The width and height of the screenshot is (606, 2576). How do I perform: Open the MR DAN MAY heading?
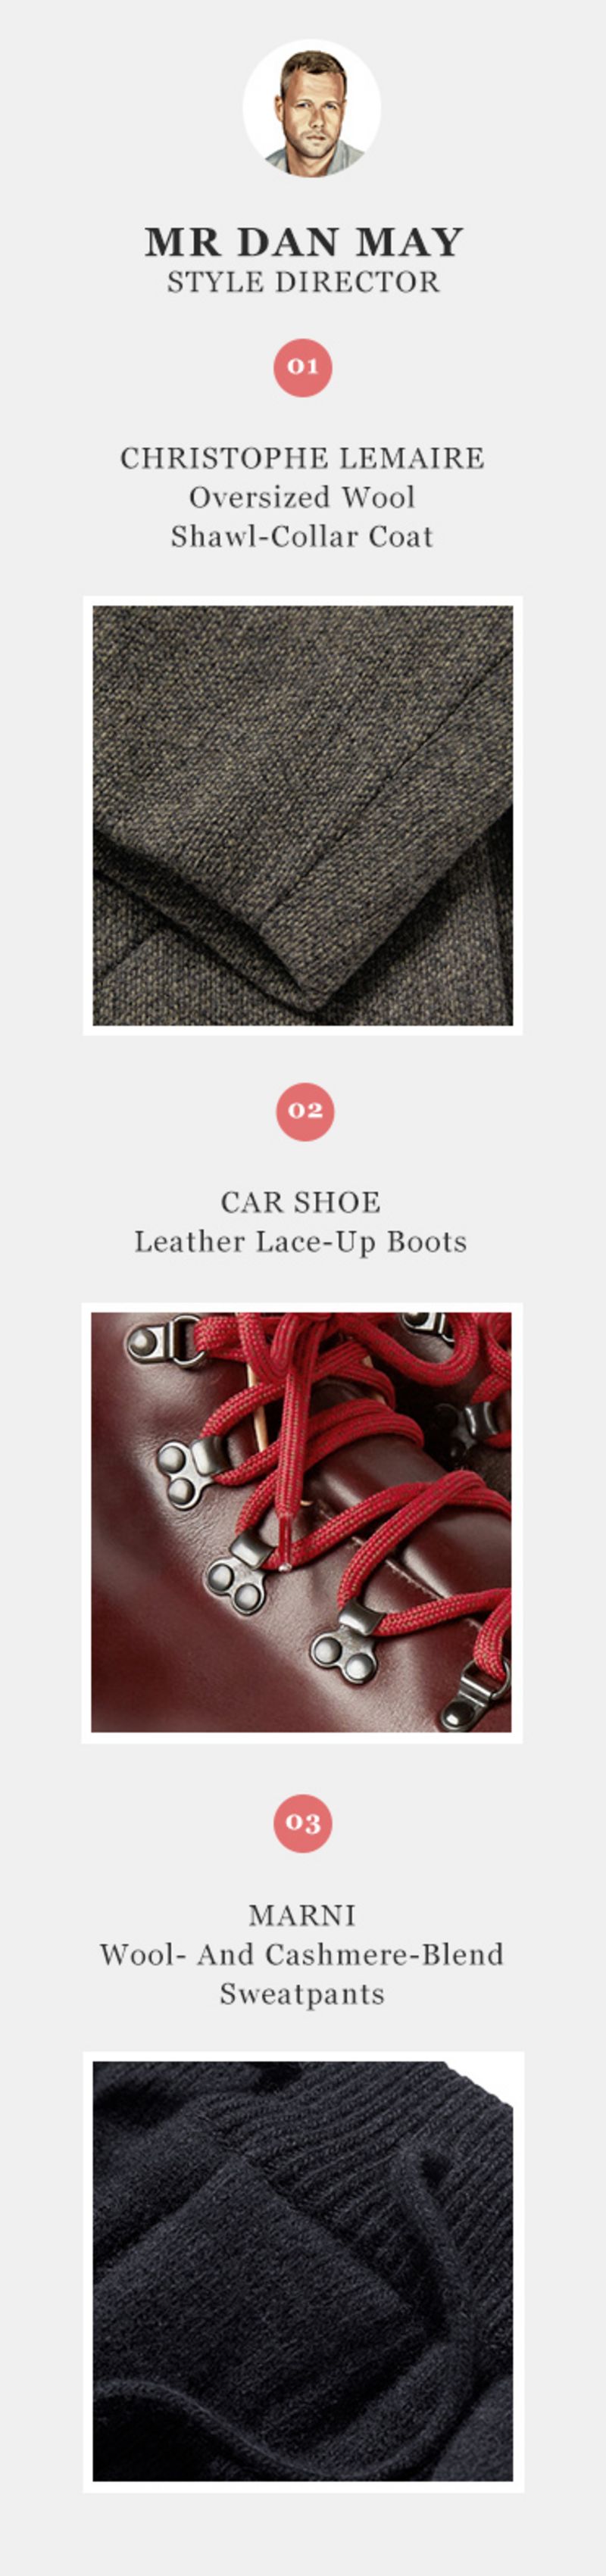click(x=304, y=242)
